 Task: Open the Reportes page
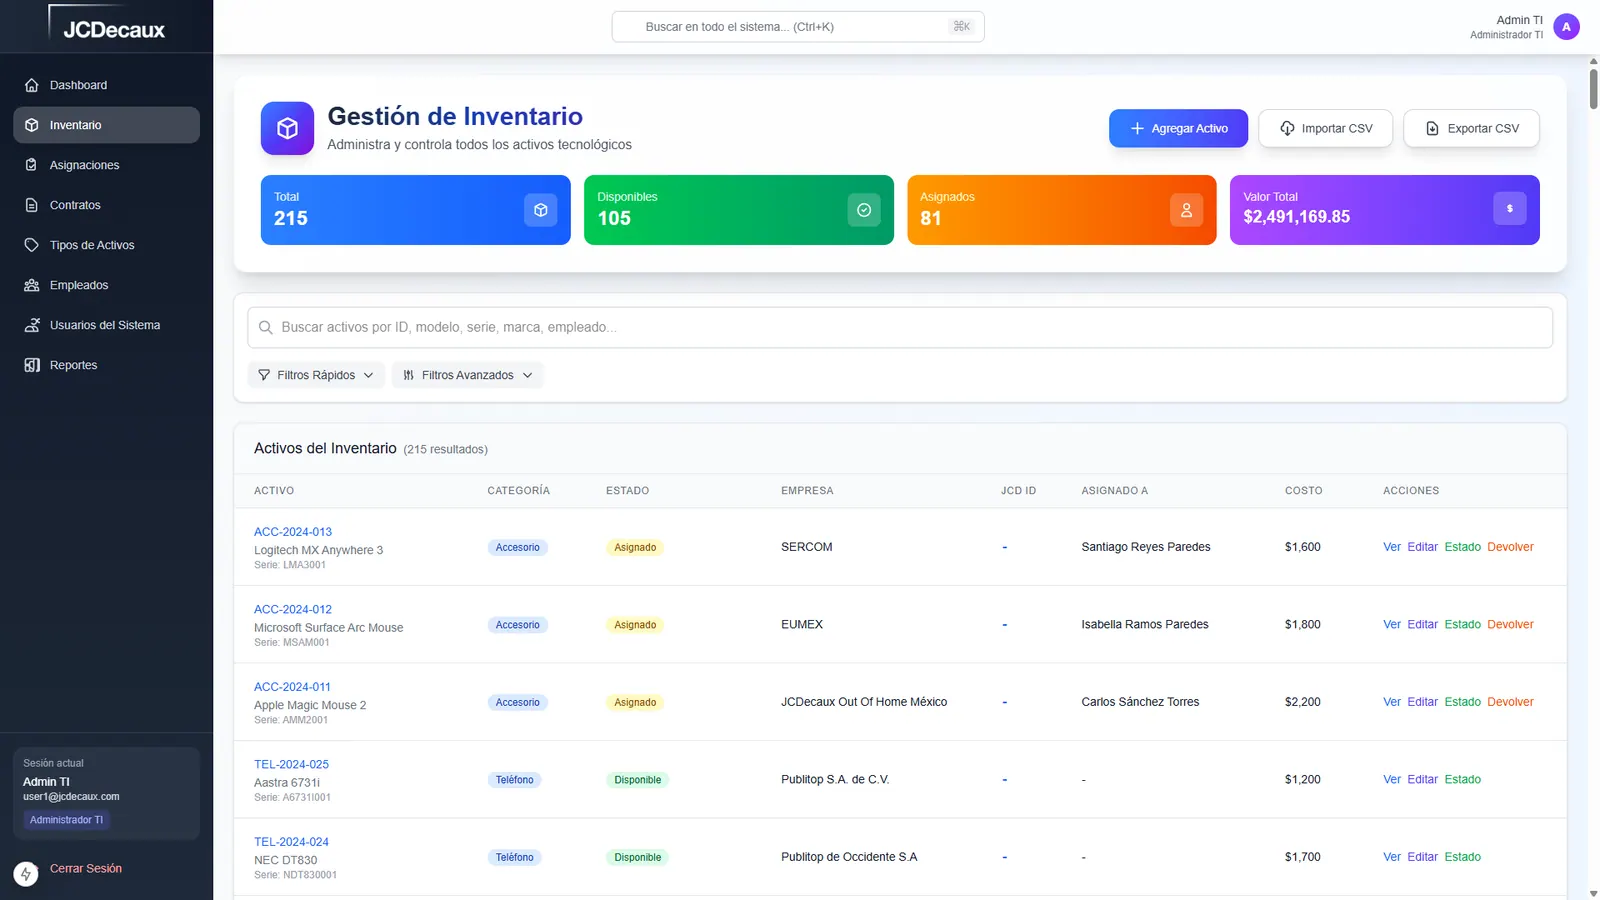pos(106,365)
